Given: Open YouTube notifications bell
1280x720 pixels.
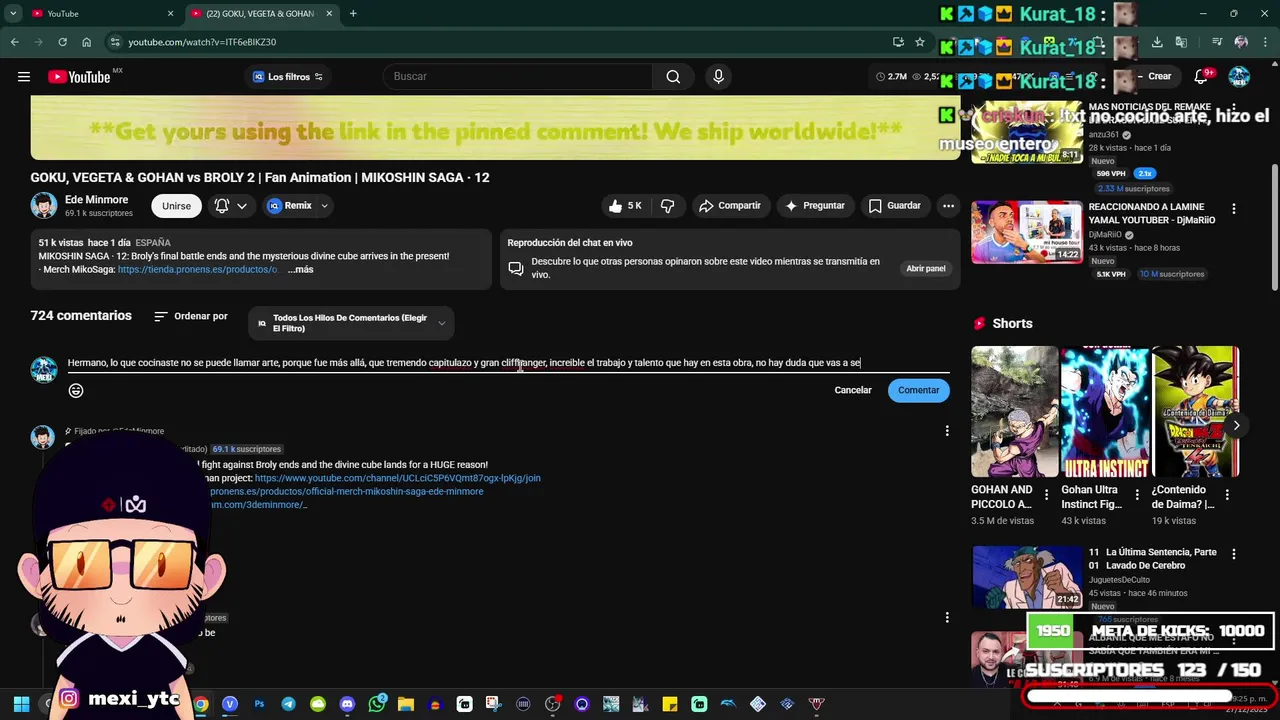Looking at the screenshot, I should 1201,77.
